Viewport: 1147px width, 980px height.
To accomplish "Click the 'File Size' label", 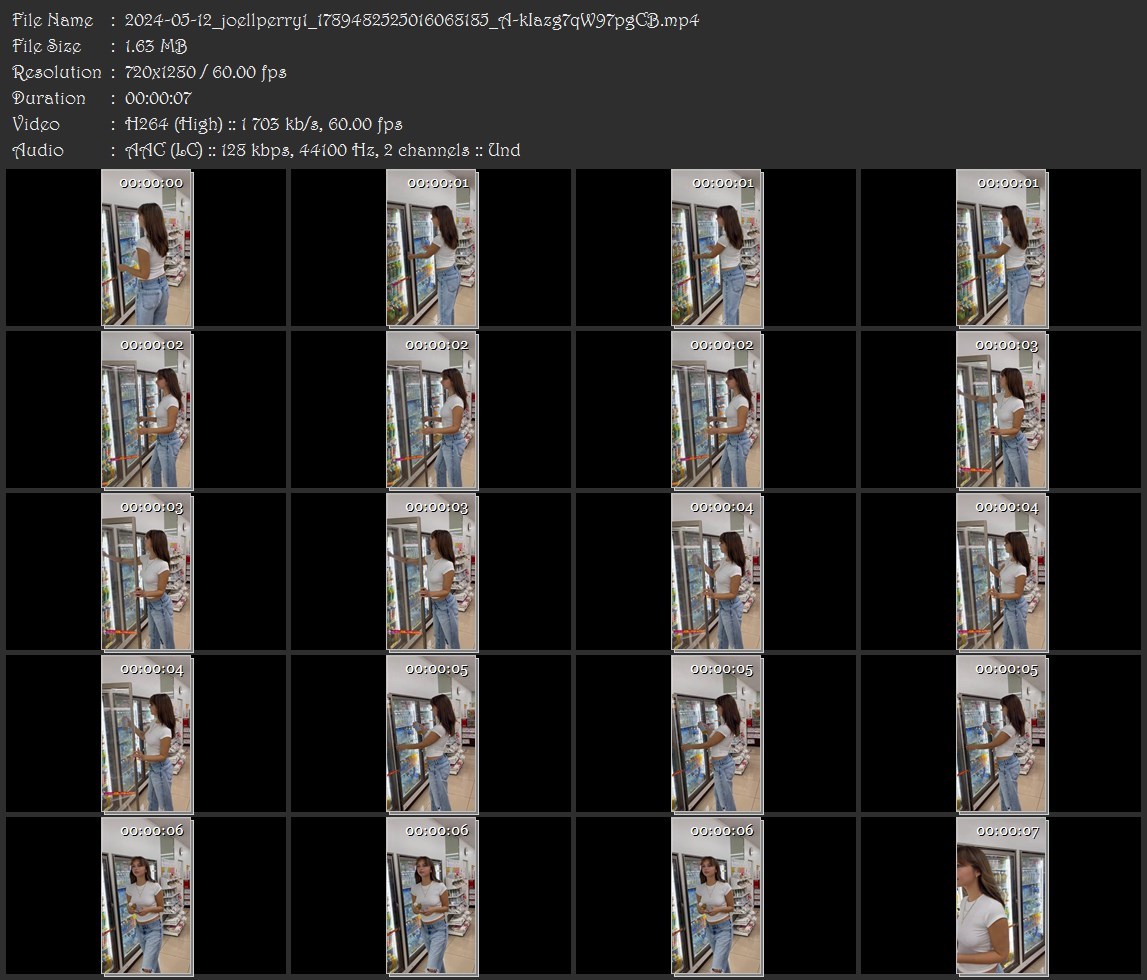I will coord(47,46).
